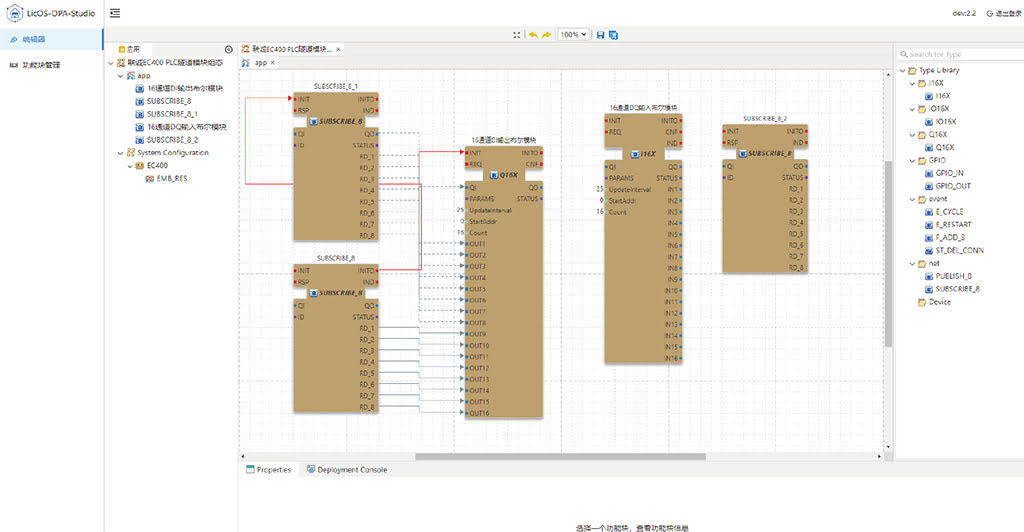Click the undo arrow icon

[533, 34]
